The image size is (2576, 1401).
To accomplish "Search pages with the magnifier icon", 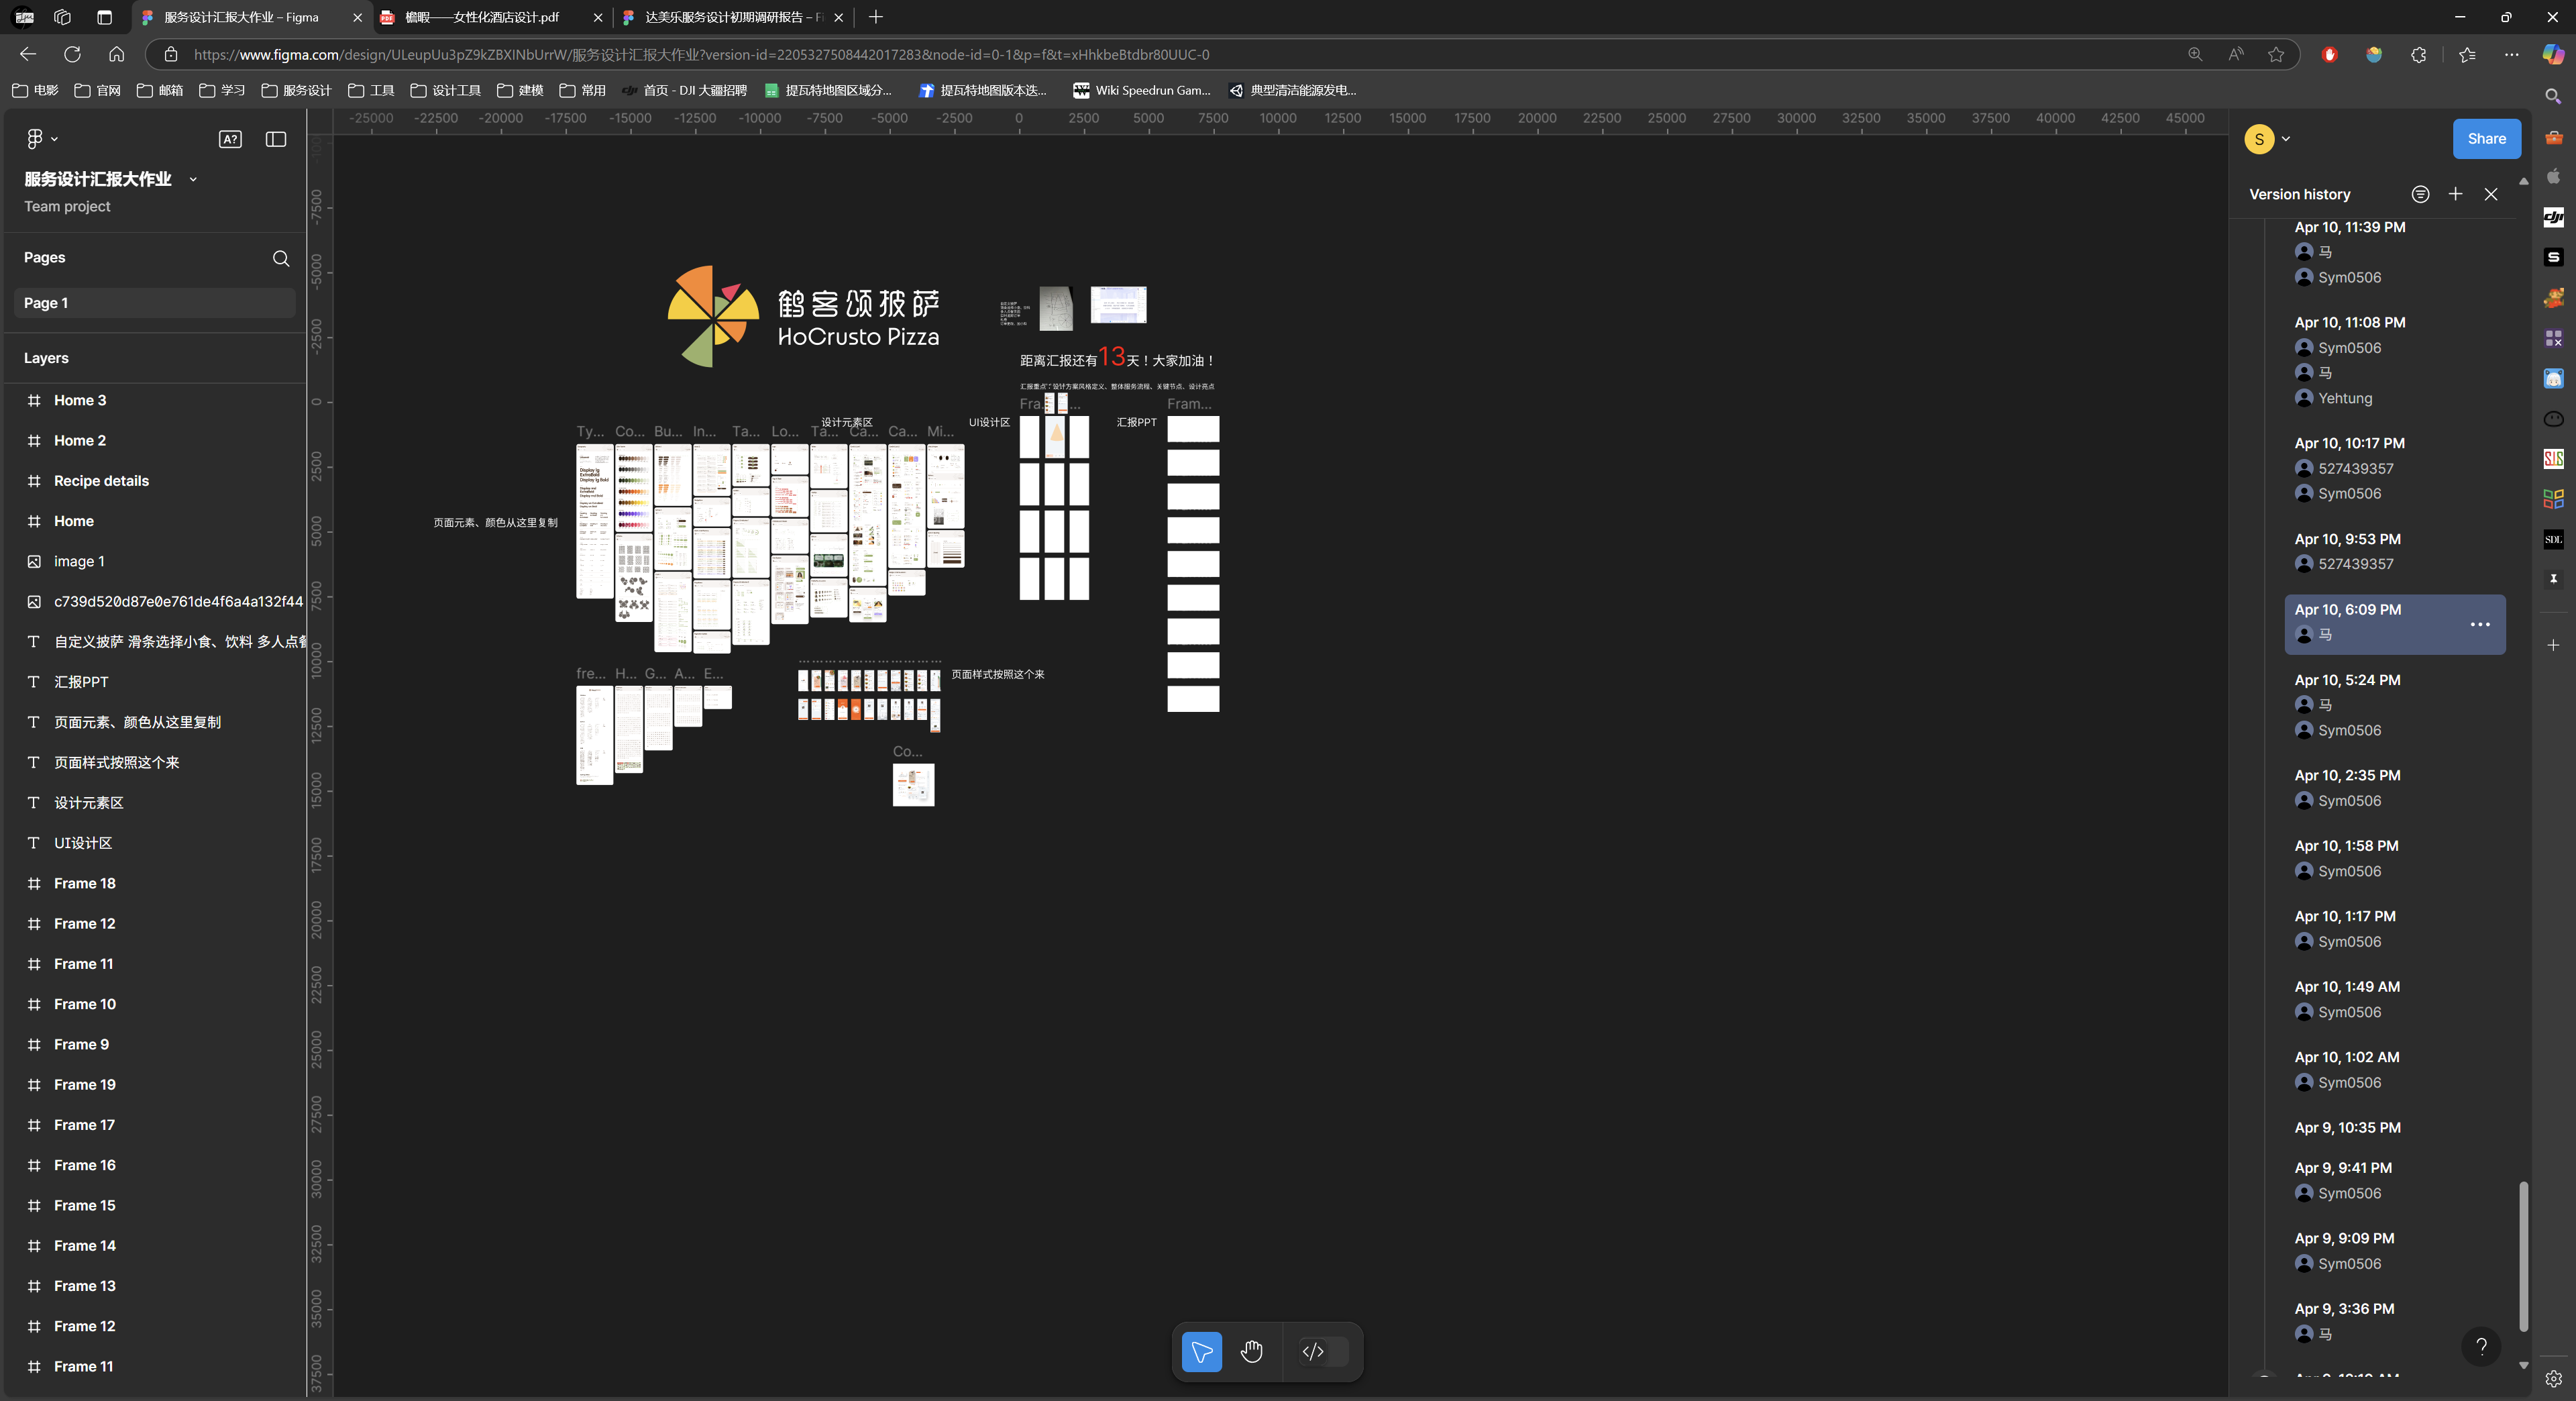I will pyautogui.click(x=281, y=258).
